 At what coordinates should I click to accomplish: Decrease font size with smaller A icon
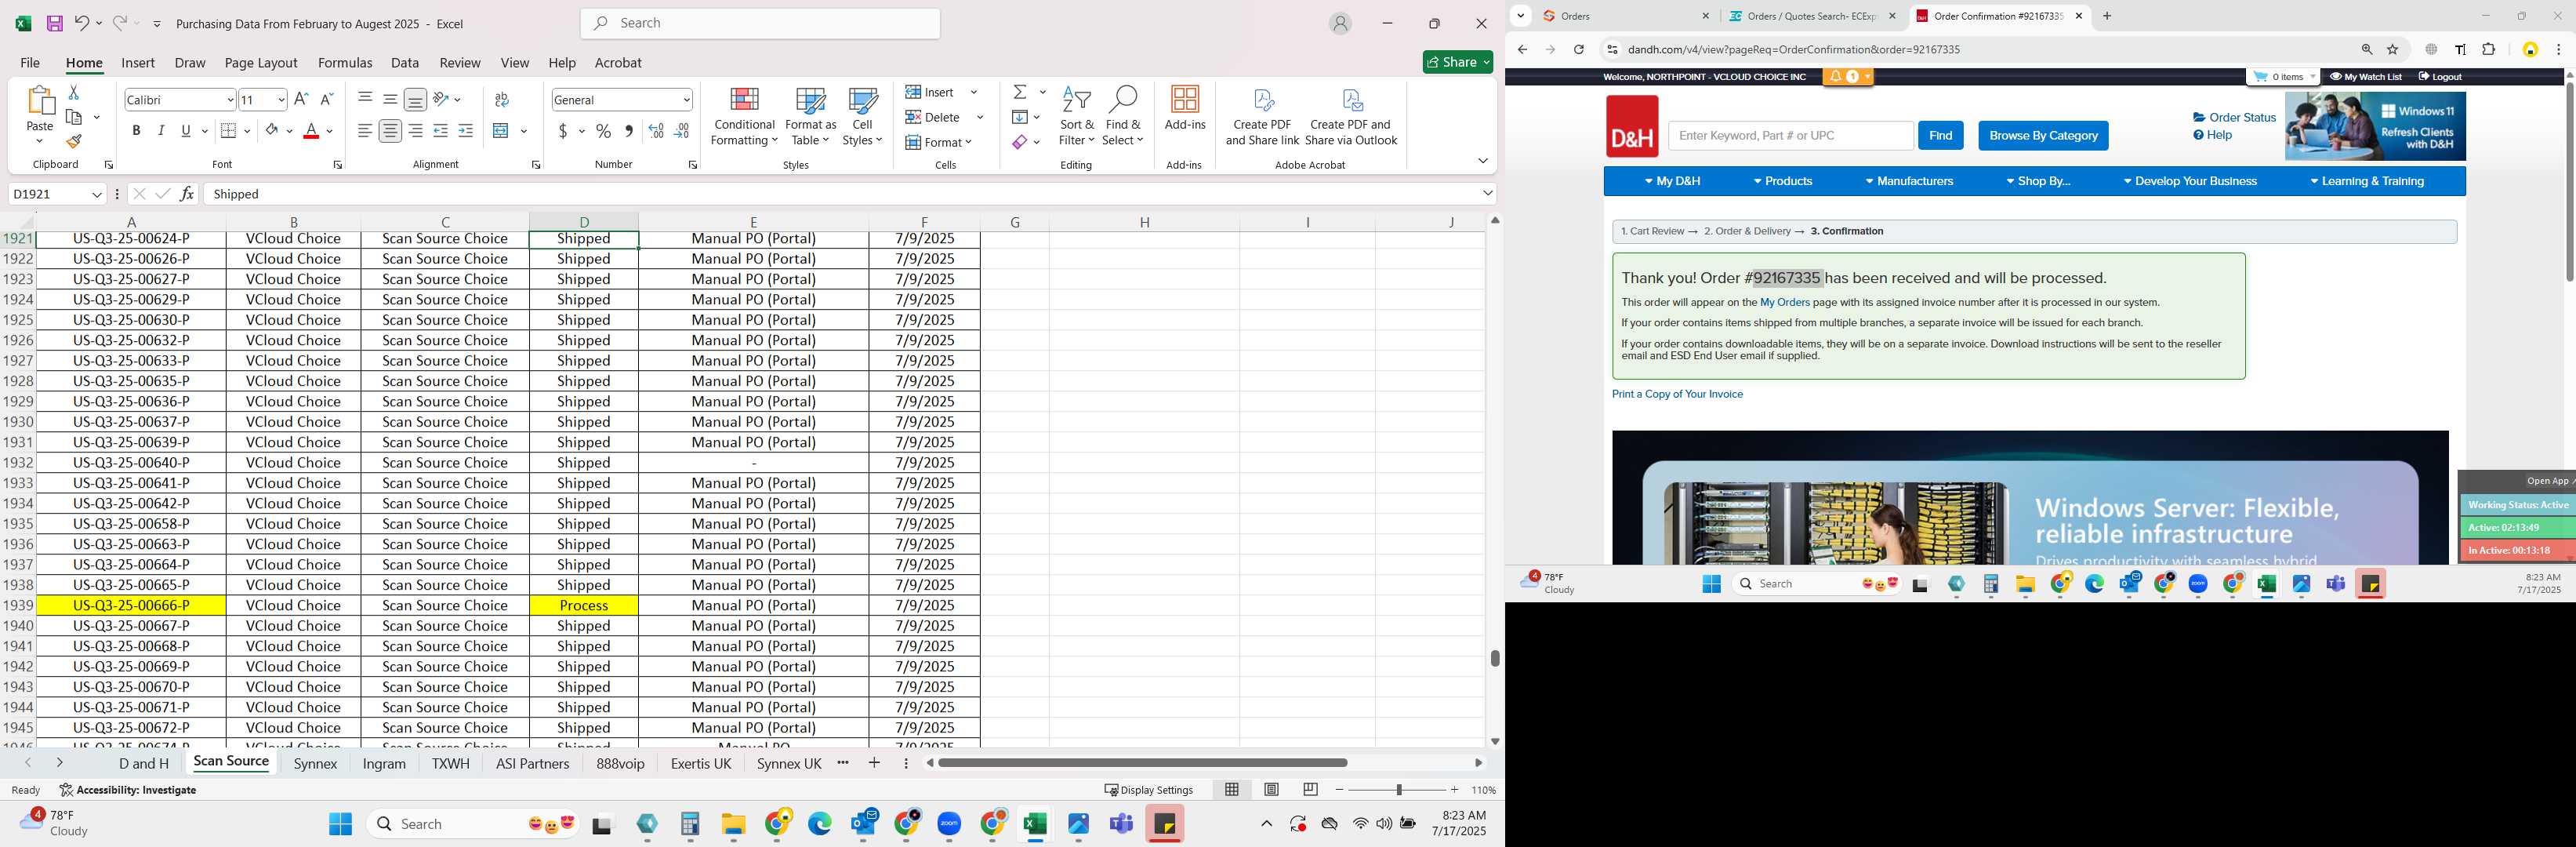coord(327,99)
